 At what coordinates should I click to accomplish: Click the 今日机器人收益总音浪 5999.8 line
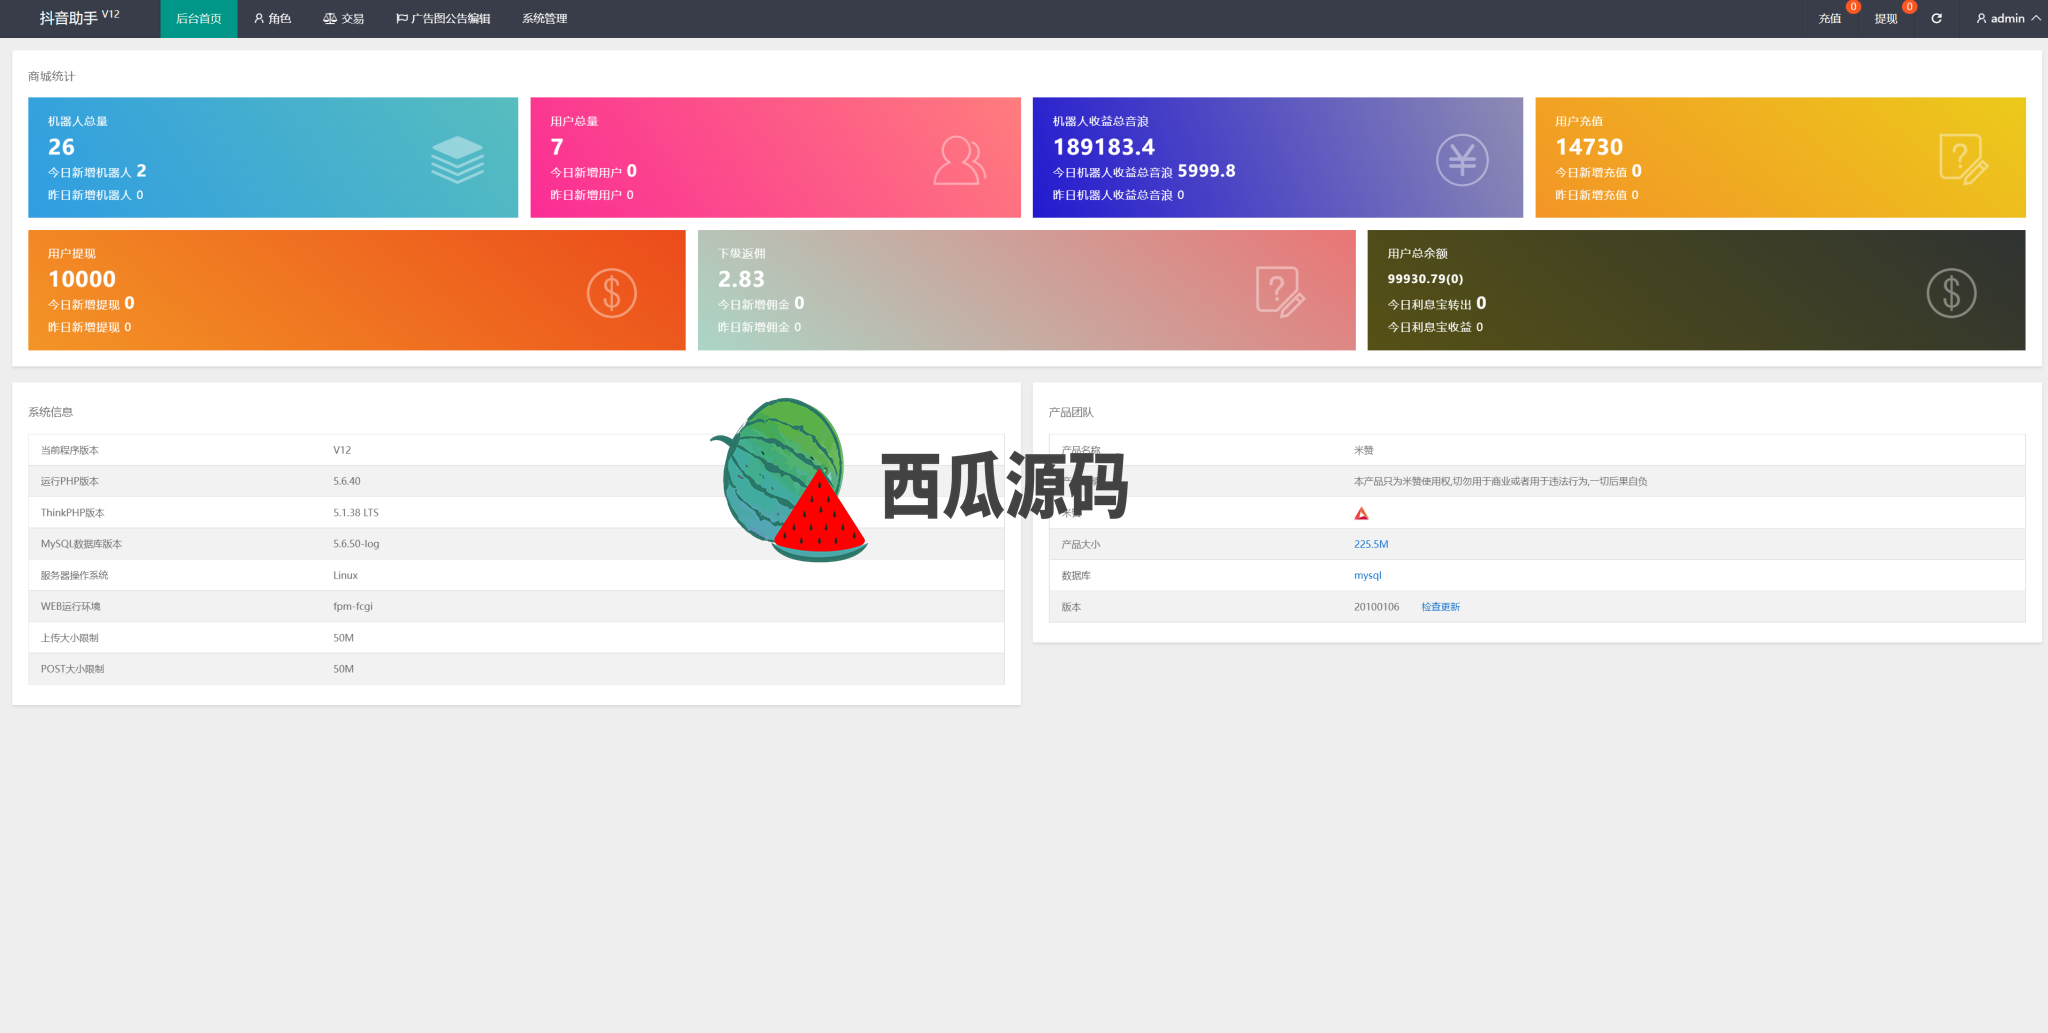pos(1144,172)
